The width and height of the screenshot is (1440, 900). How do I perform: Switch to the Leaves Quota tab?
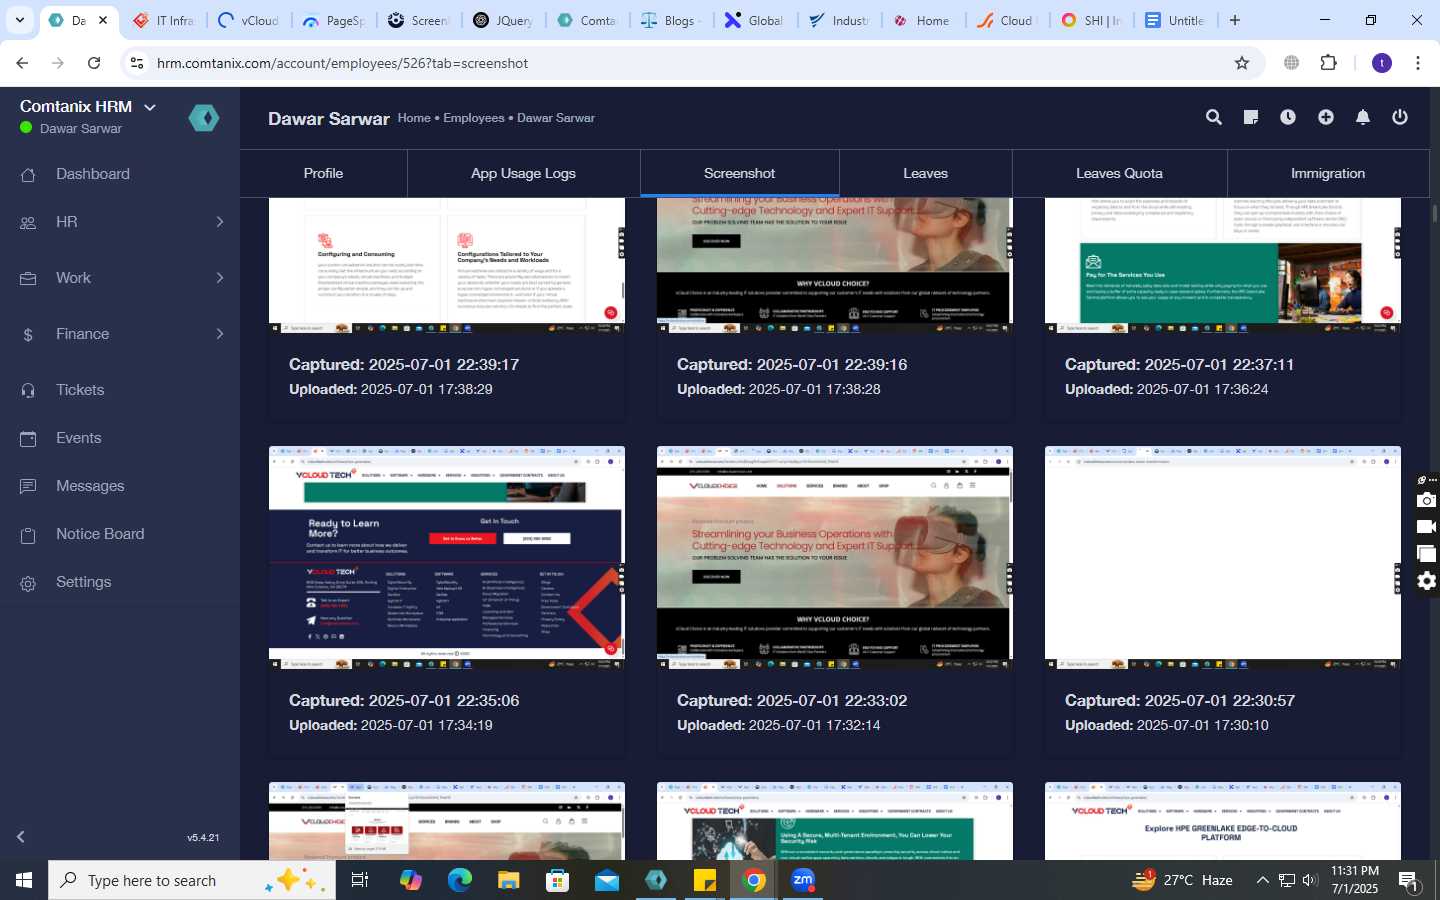click(x=1119, y=173)
